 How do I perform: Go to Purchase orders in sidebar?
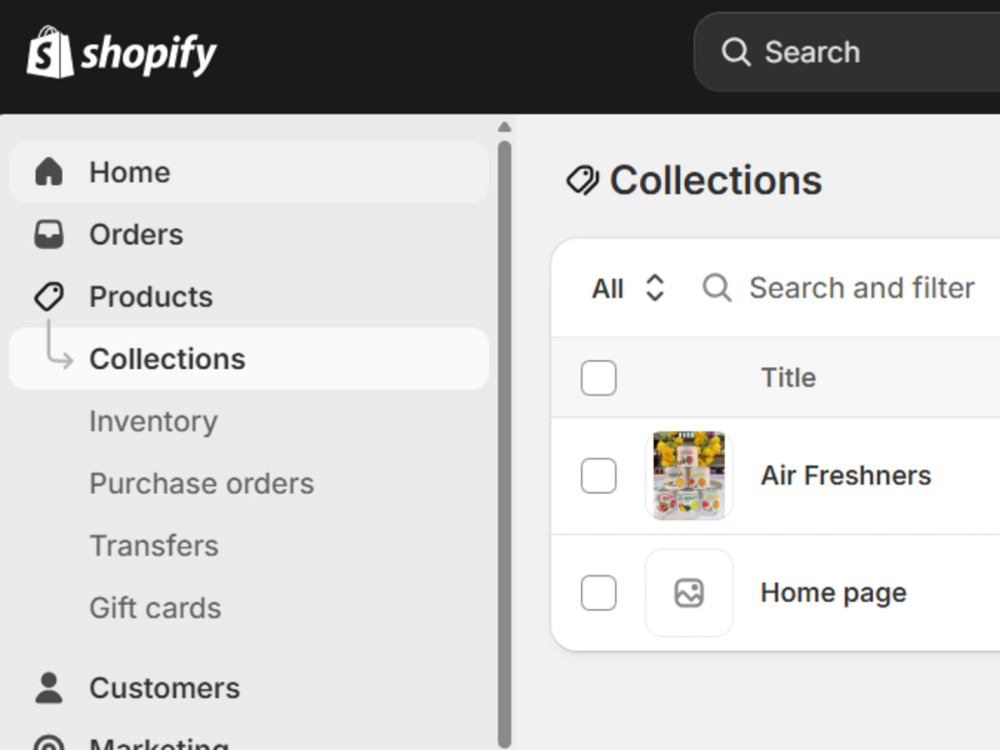click(x=202, y=483)
